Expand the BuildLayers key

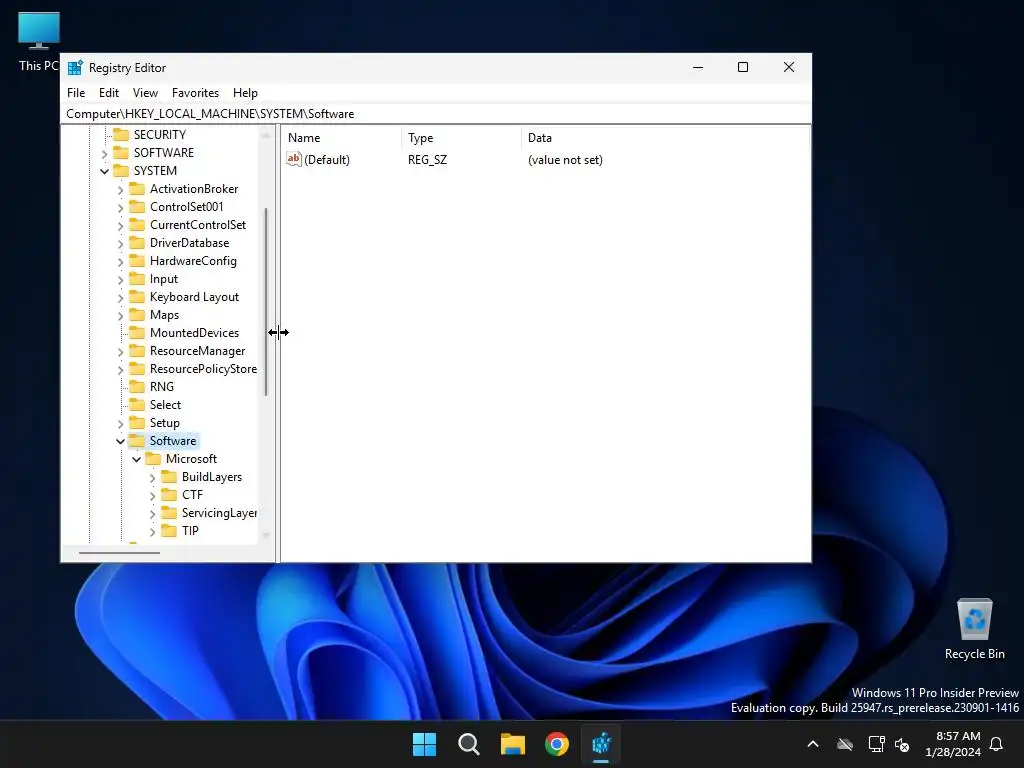click(x=152, y=477)
